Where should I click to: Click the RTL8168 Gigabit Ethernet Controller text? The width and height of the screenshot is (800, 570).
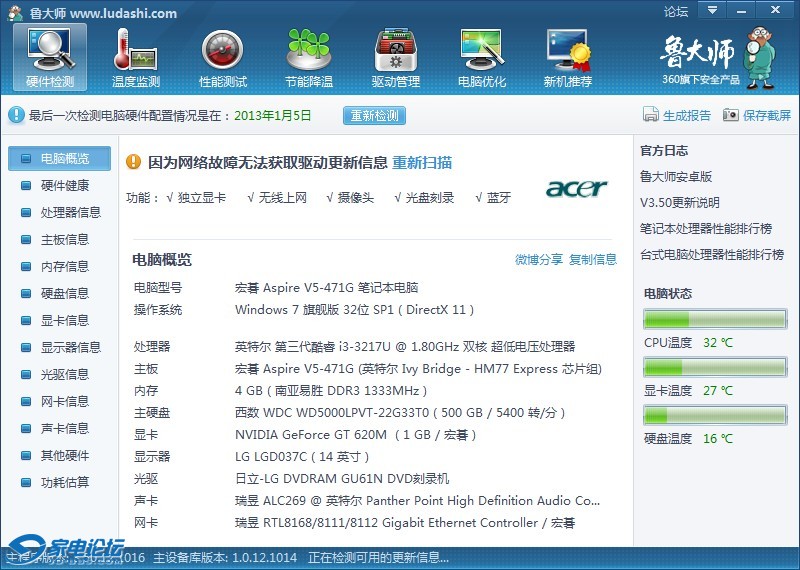tap(405, 523)
